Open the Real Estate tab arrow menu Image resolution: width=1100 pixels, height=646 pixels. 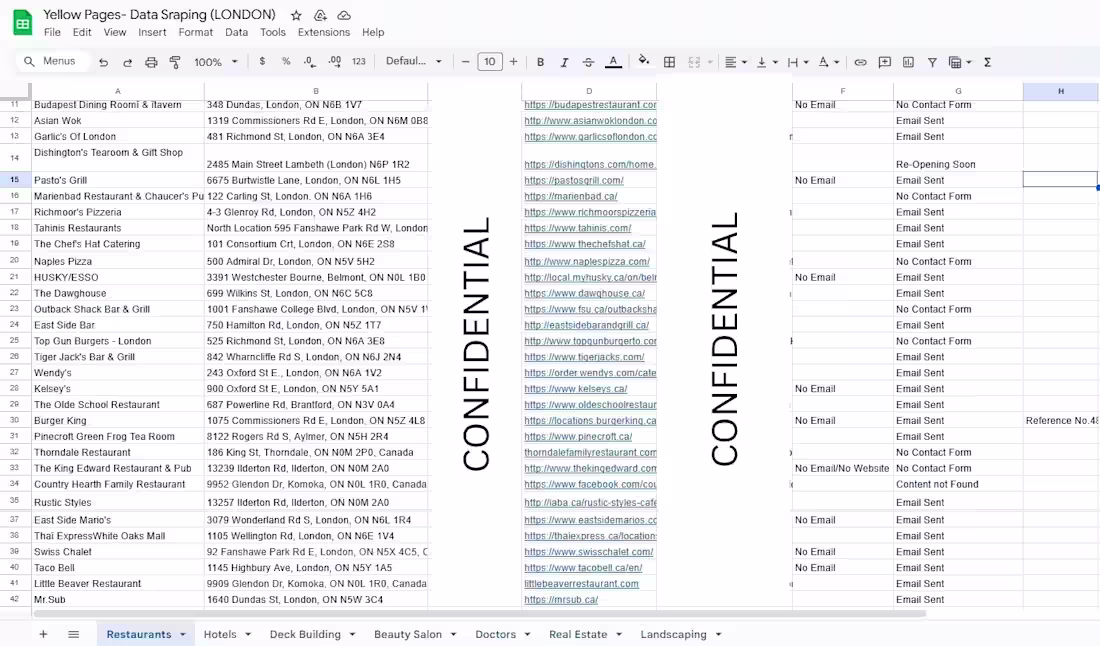[x=619, y=635]
